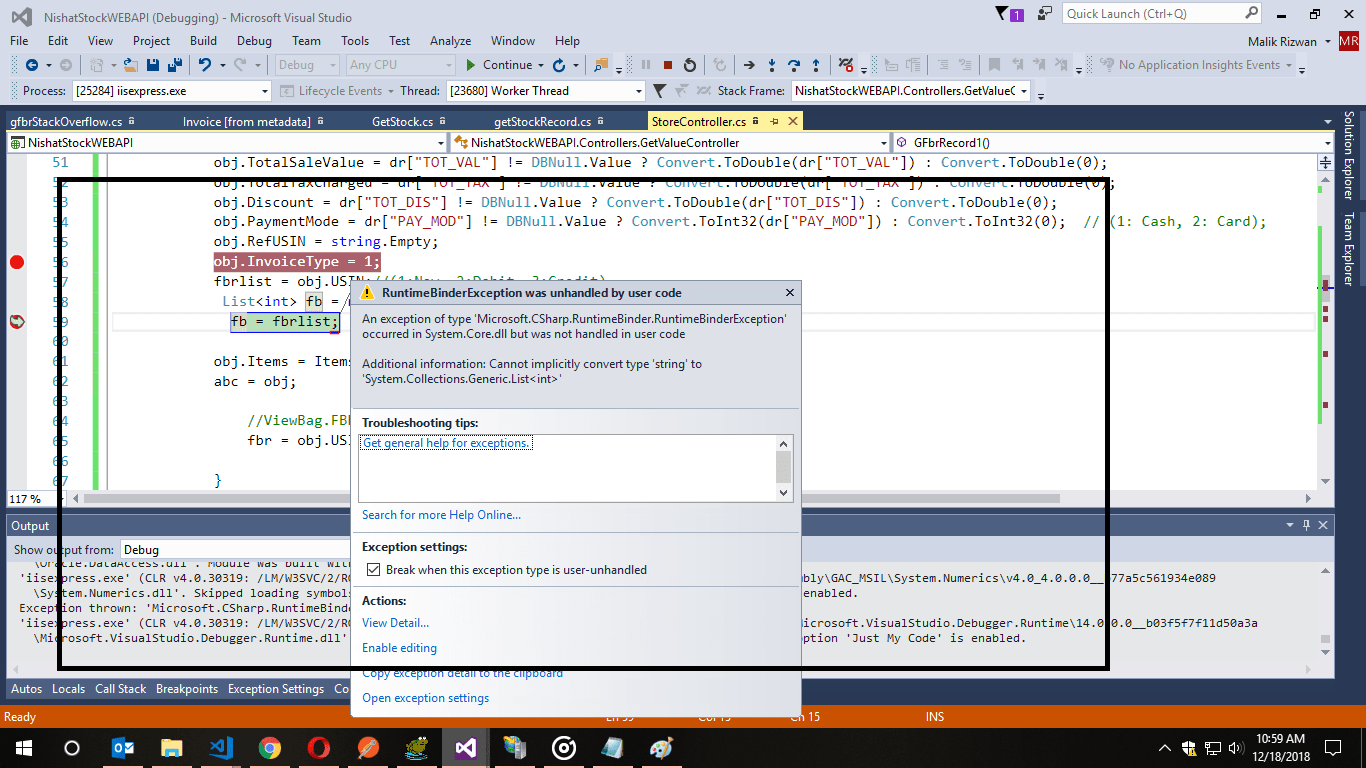
Task: Stop debugging with the red square
Action: pos(667,65)
